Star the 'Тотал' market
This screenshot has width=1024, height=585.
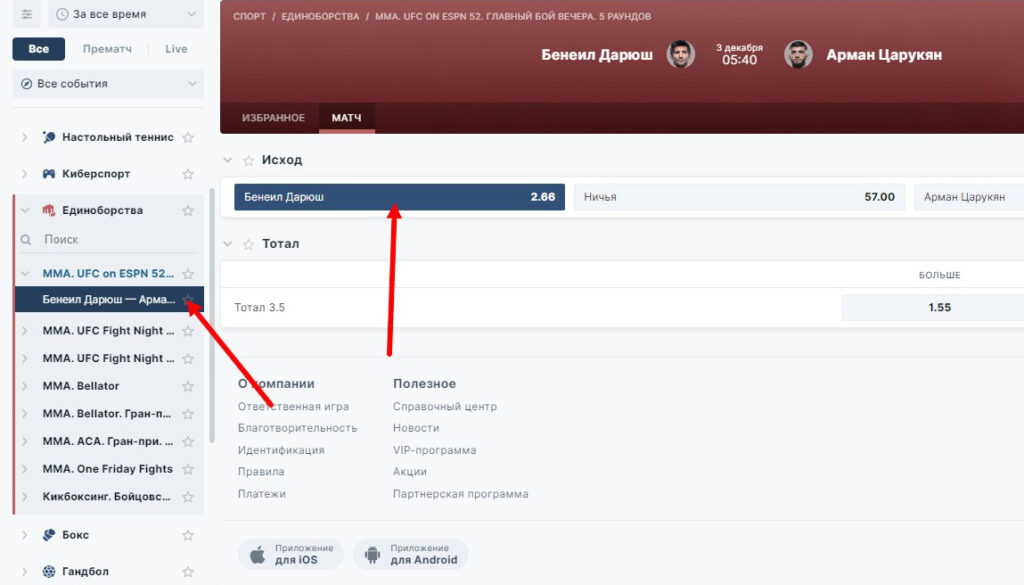click(248, 244)
